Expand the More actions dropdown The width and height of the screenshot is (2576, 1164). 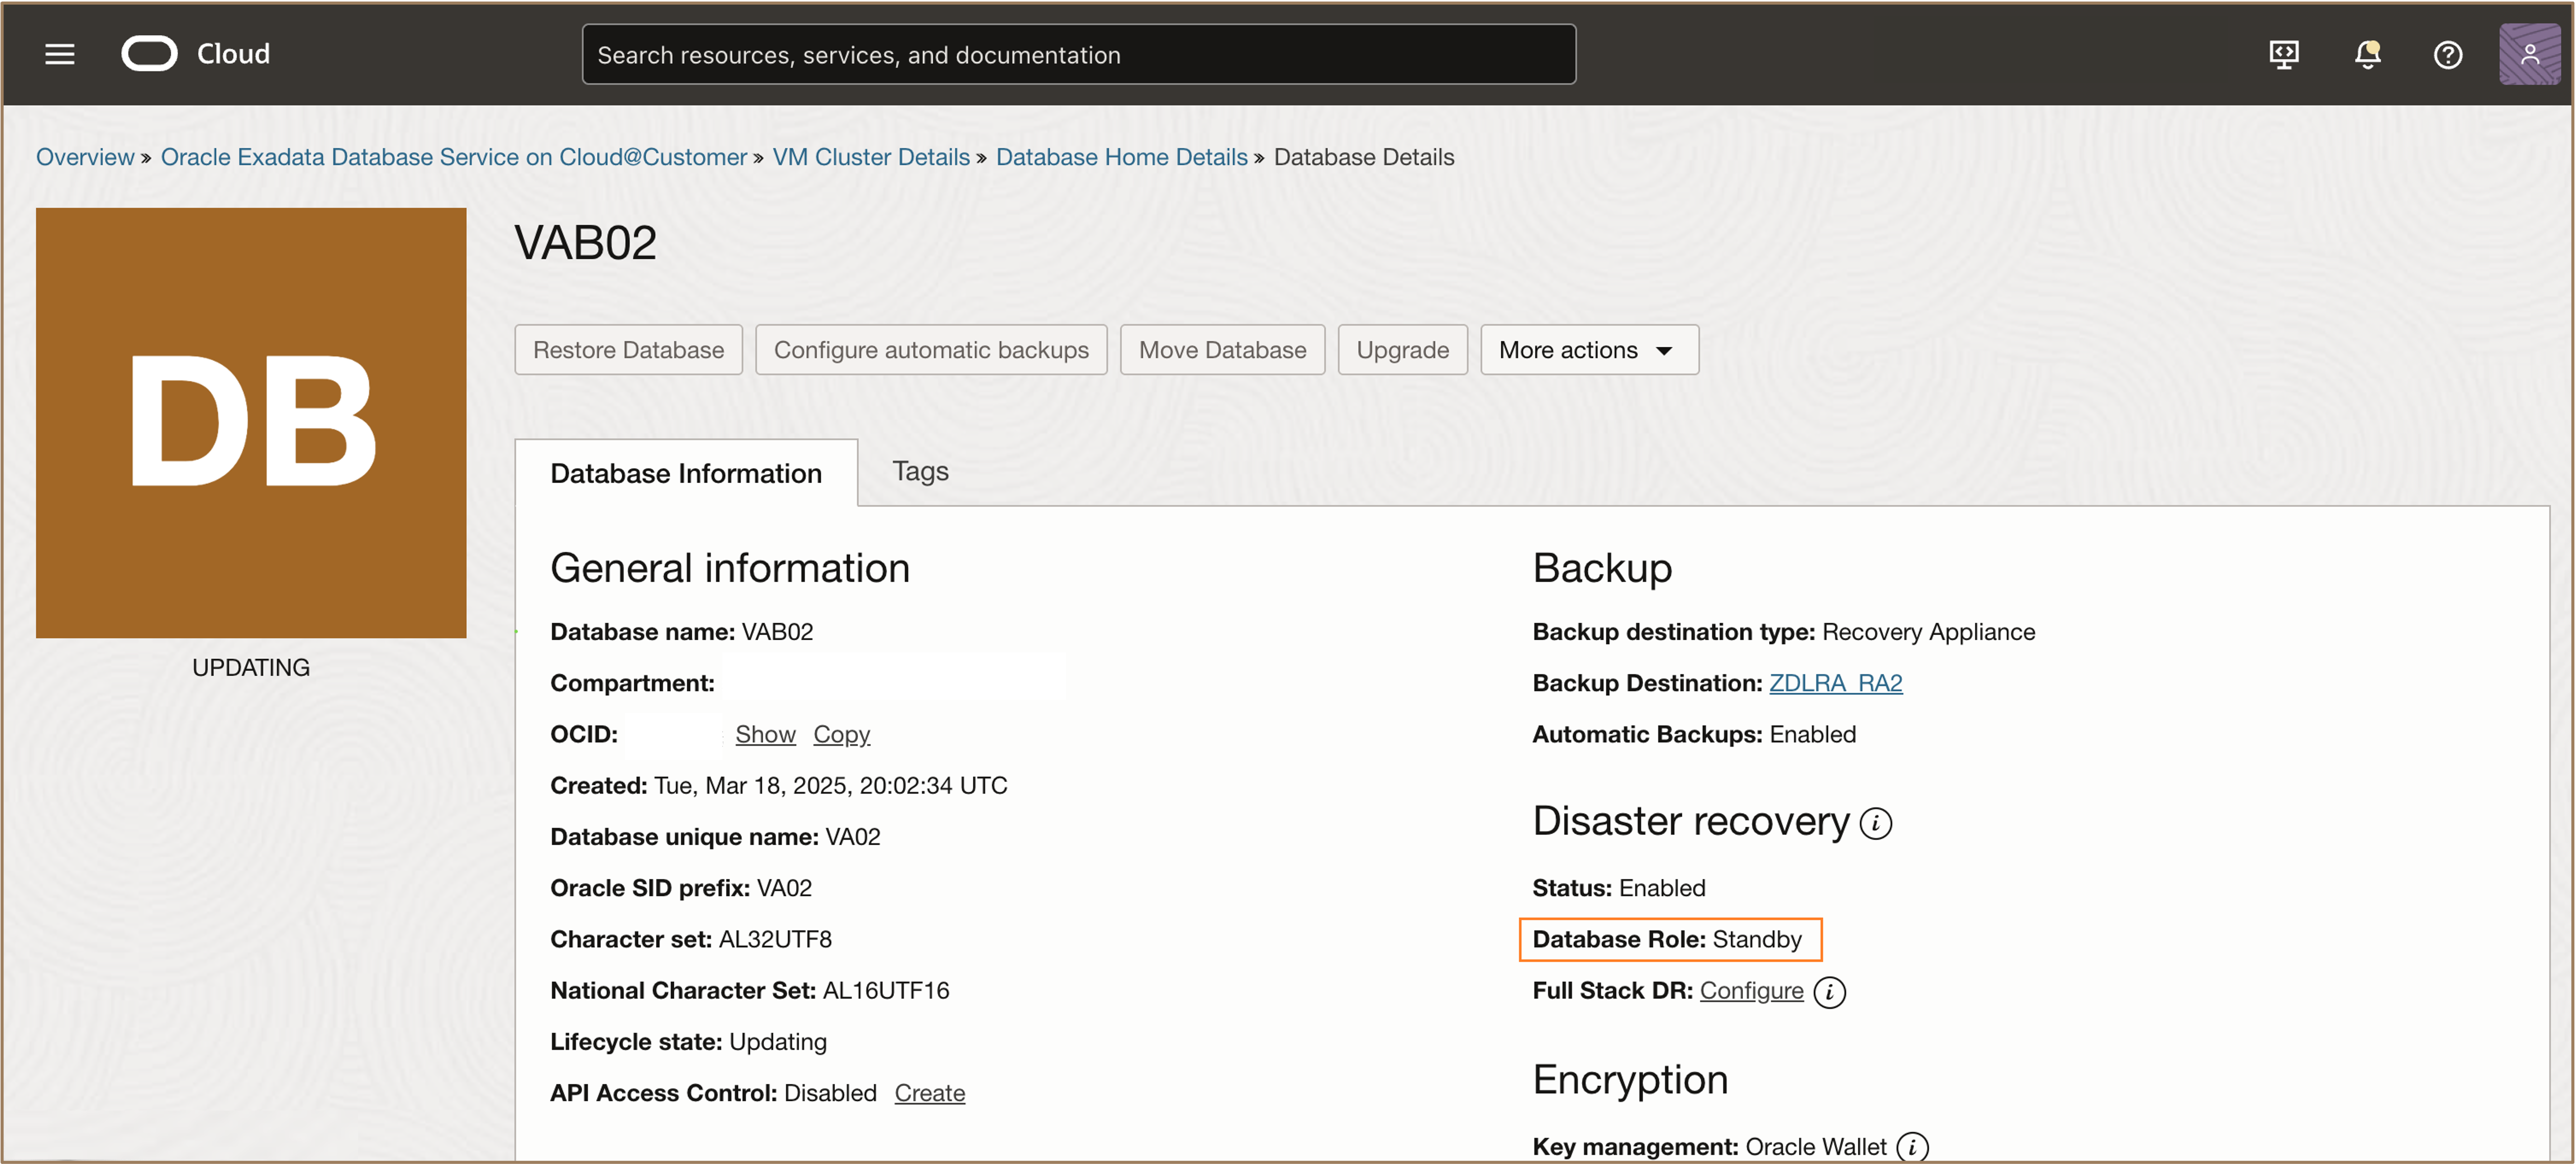(1588, 350)
